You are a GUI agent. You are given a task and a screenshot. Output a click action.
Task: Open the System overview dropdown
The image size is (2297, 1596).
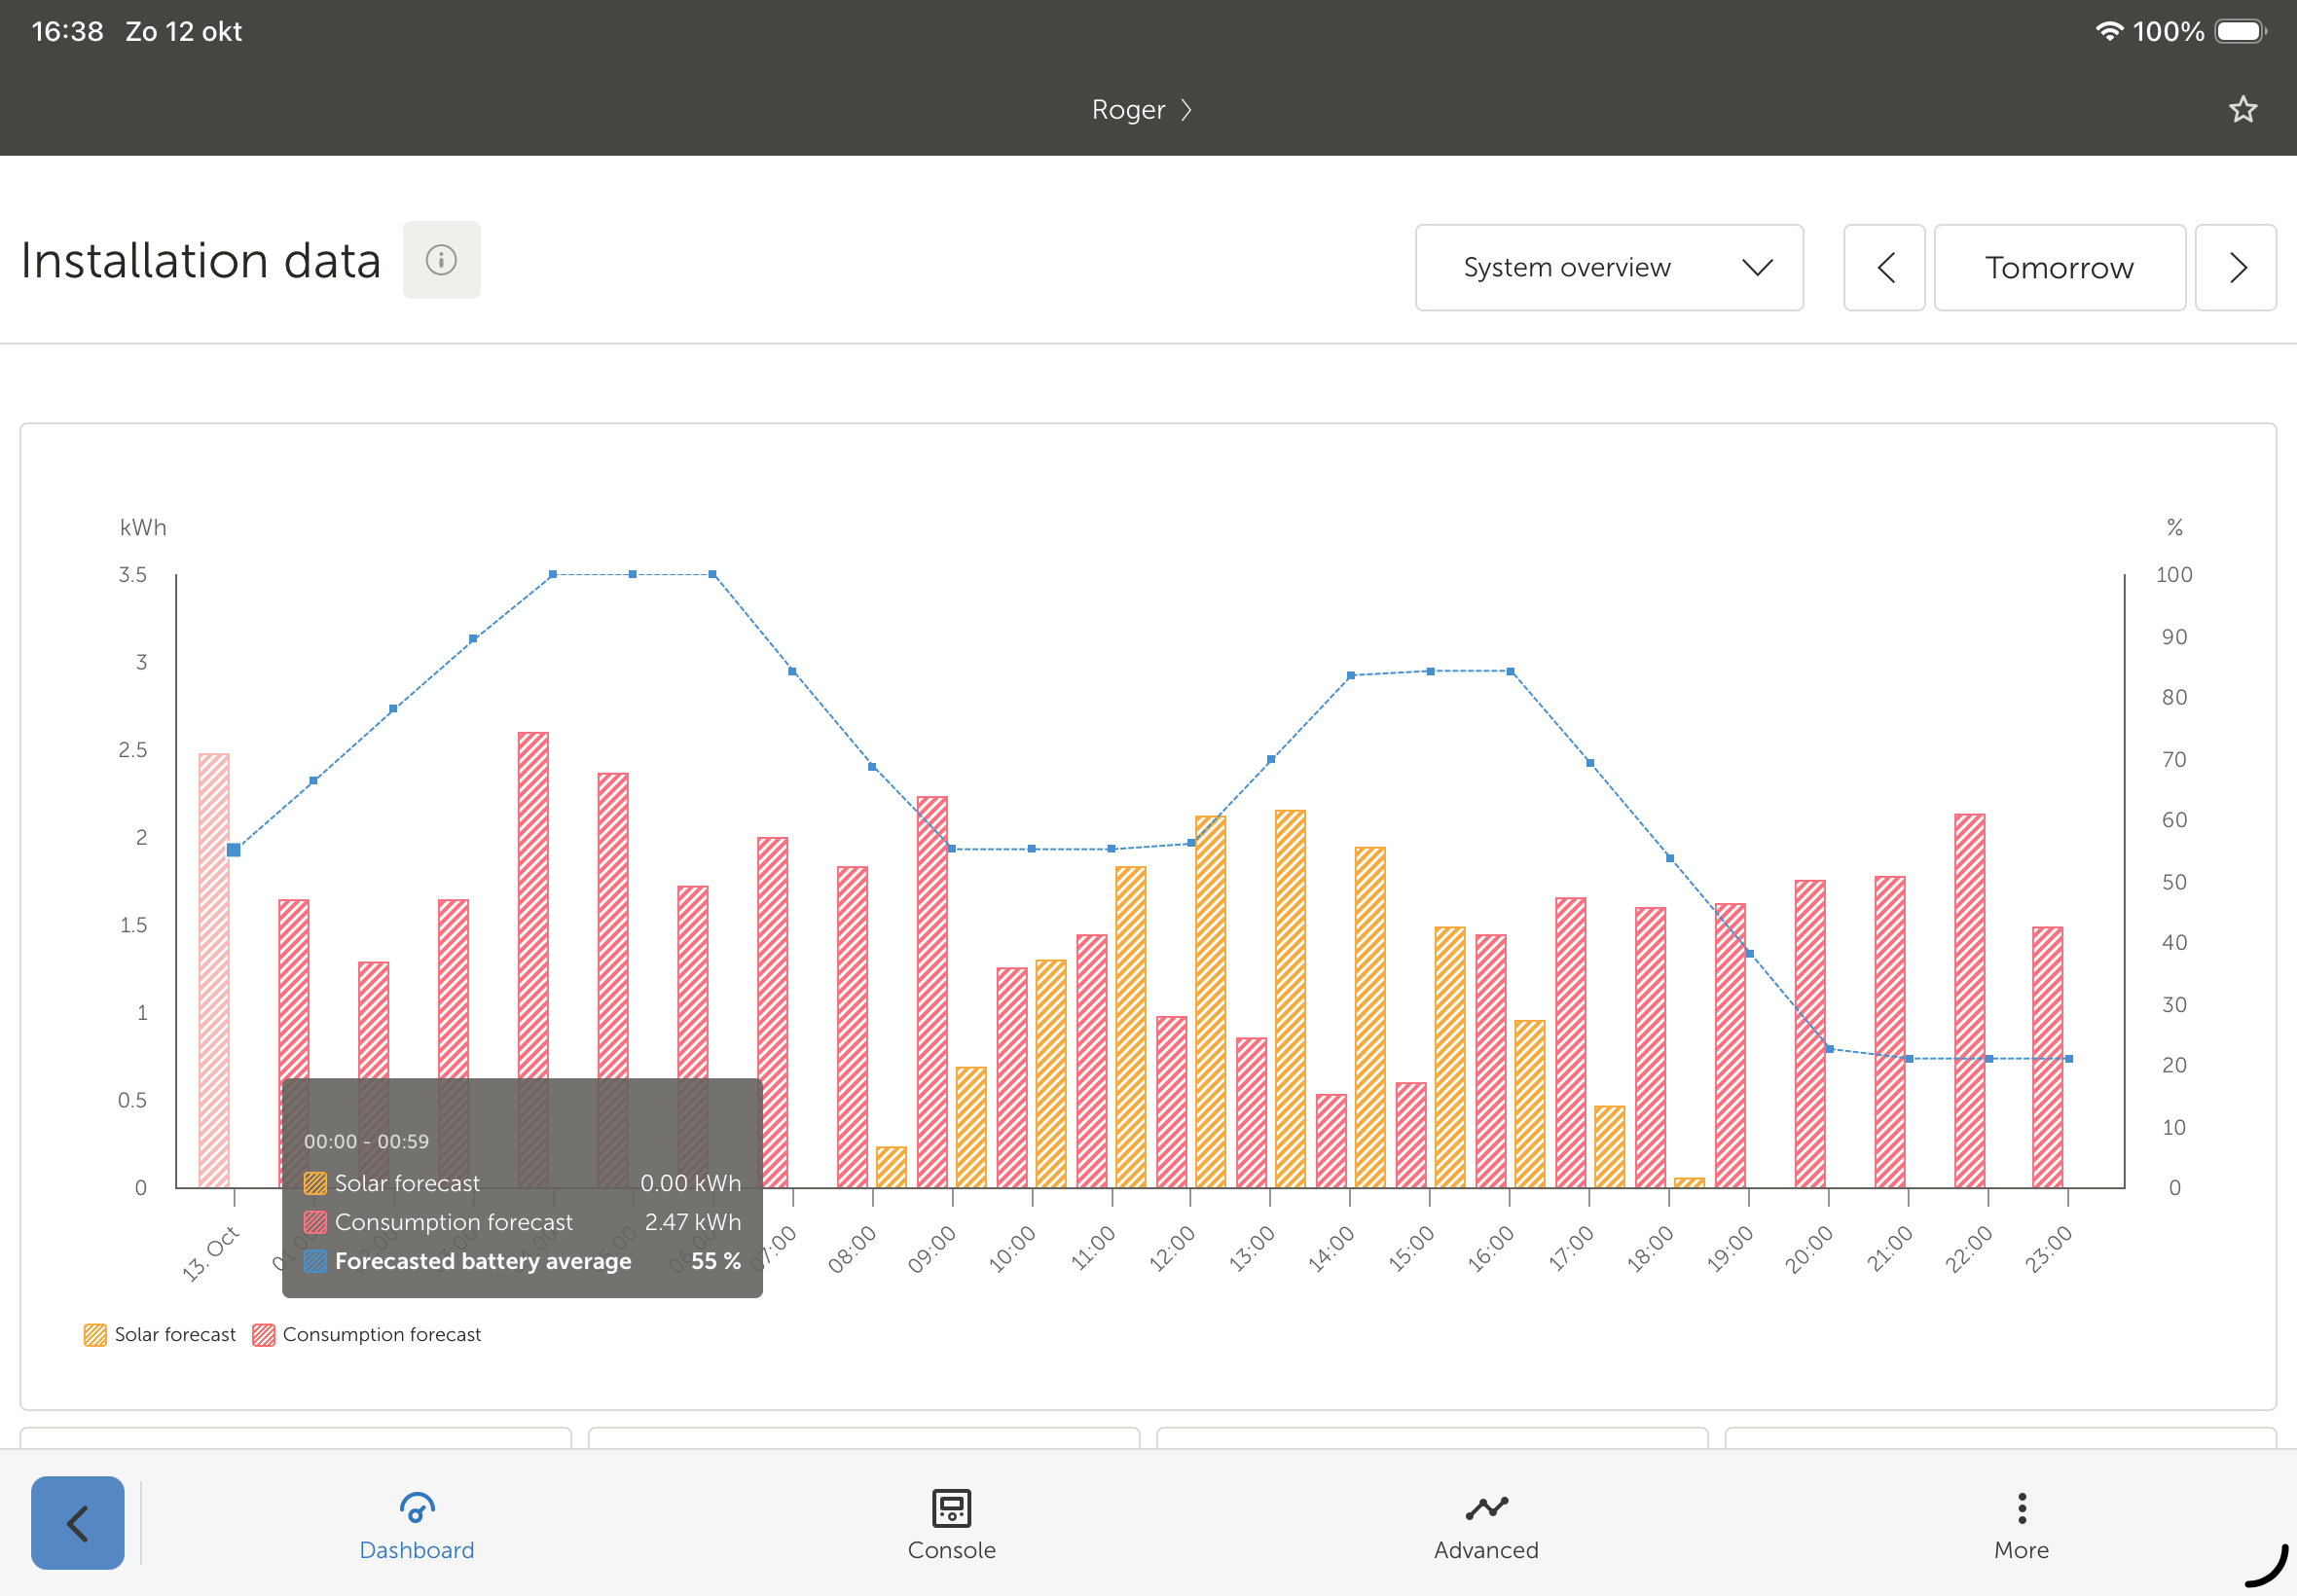click(x=1608, y=268)
